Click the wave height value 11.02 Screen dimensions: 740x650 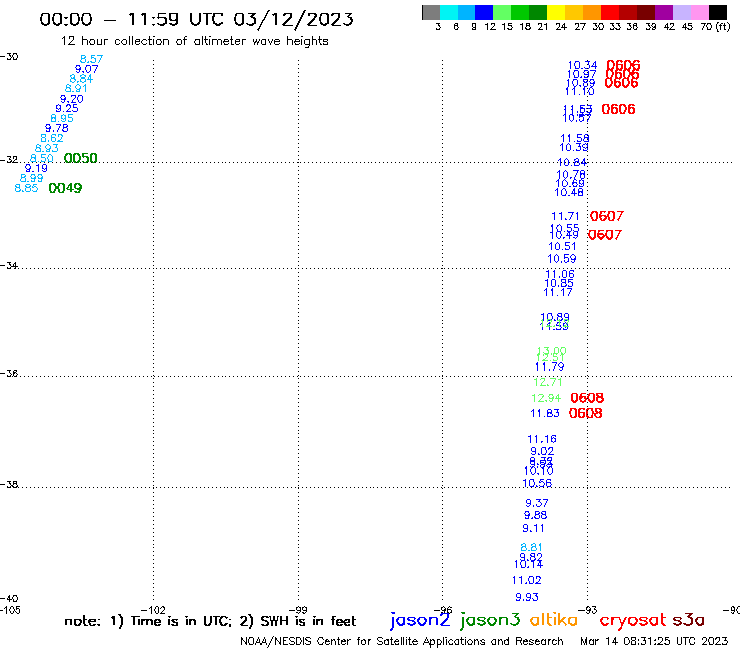(x=526, y=581)
